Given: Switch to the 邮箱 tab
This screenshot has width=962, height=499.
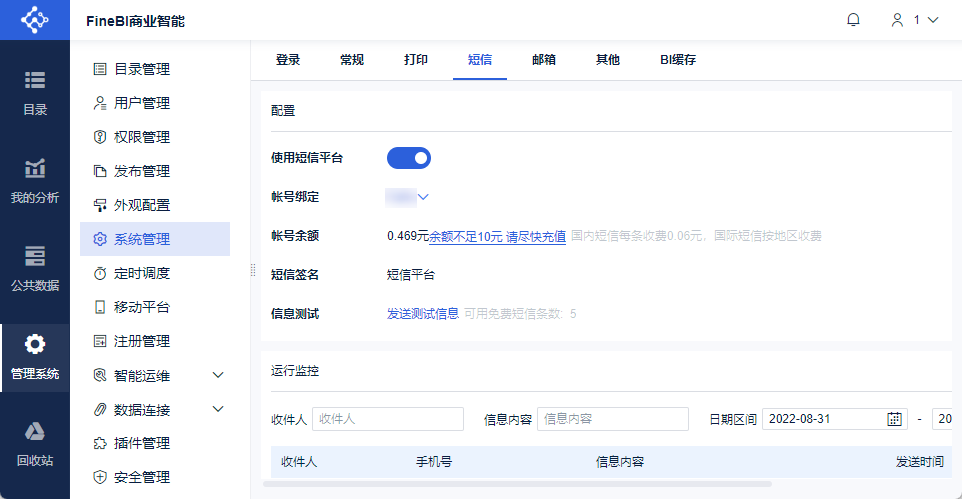Looking at the screenshot, I should click(544, 60).
